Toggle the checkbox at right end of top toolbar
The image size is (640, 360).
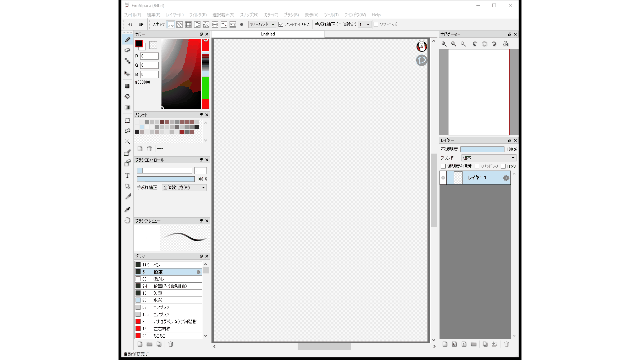(x=376, y=24)
